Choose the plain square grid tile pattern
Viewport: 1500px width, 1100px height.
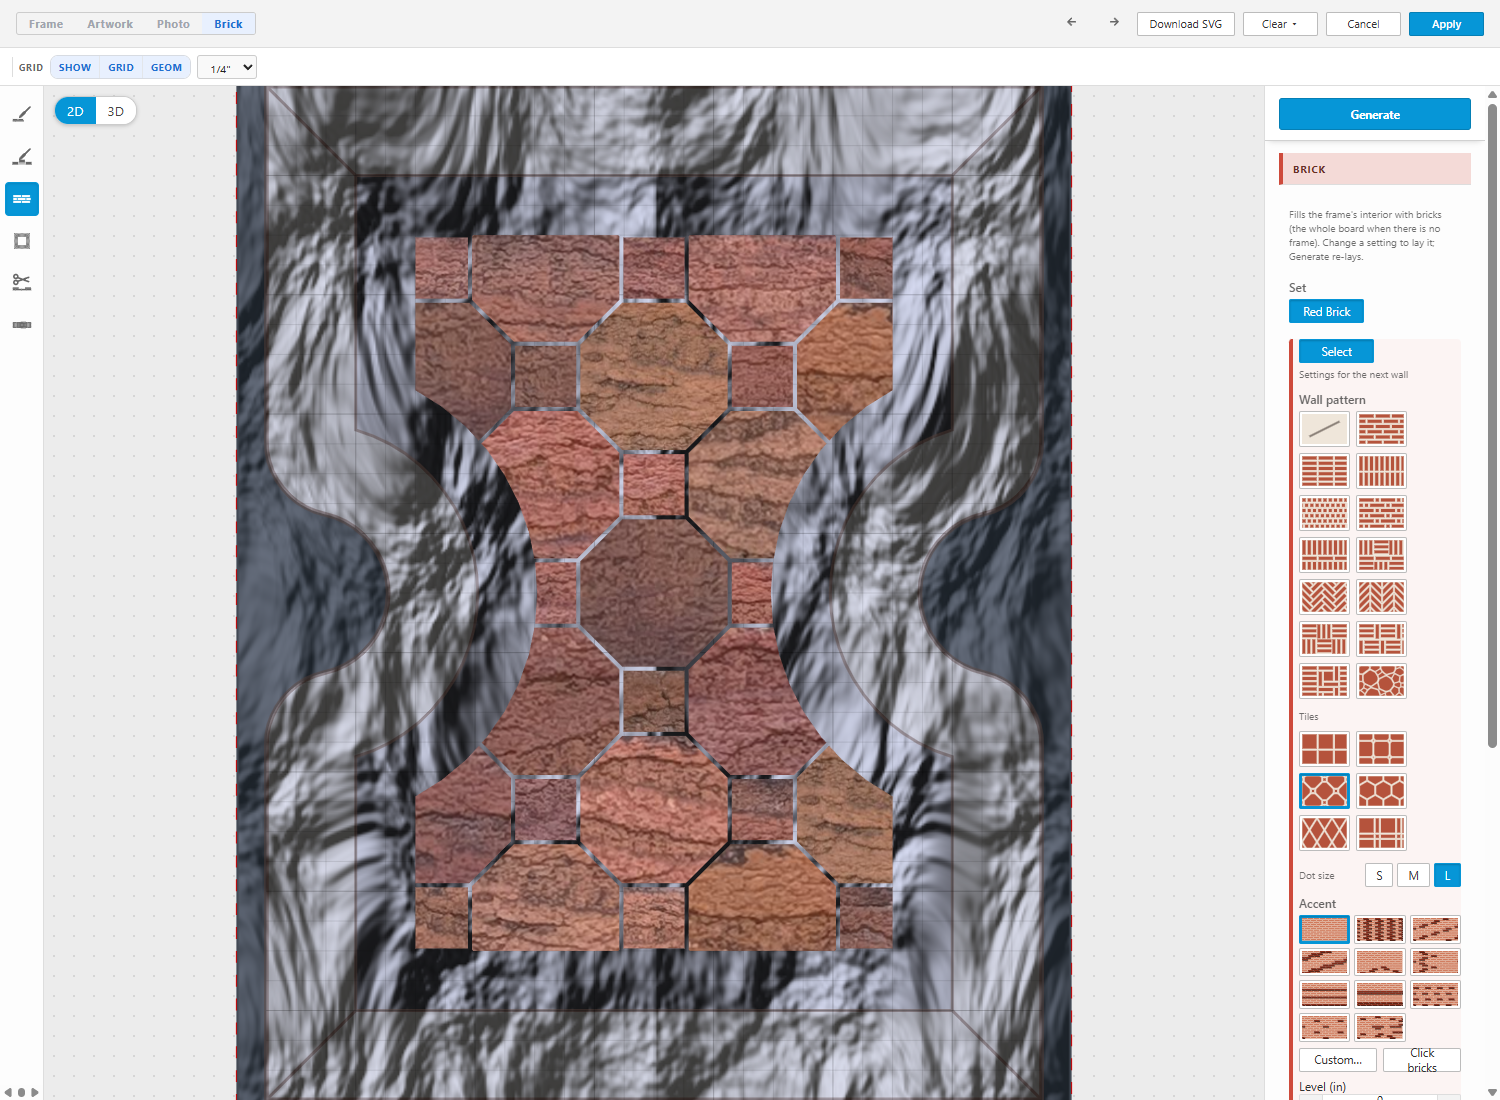(1324, 749)
